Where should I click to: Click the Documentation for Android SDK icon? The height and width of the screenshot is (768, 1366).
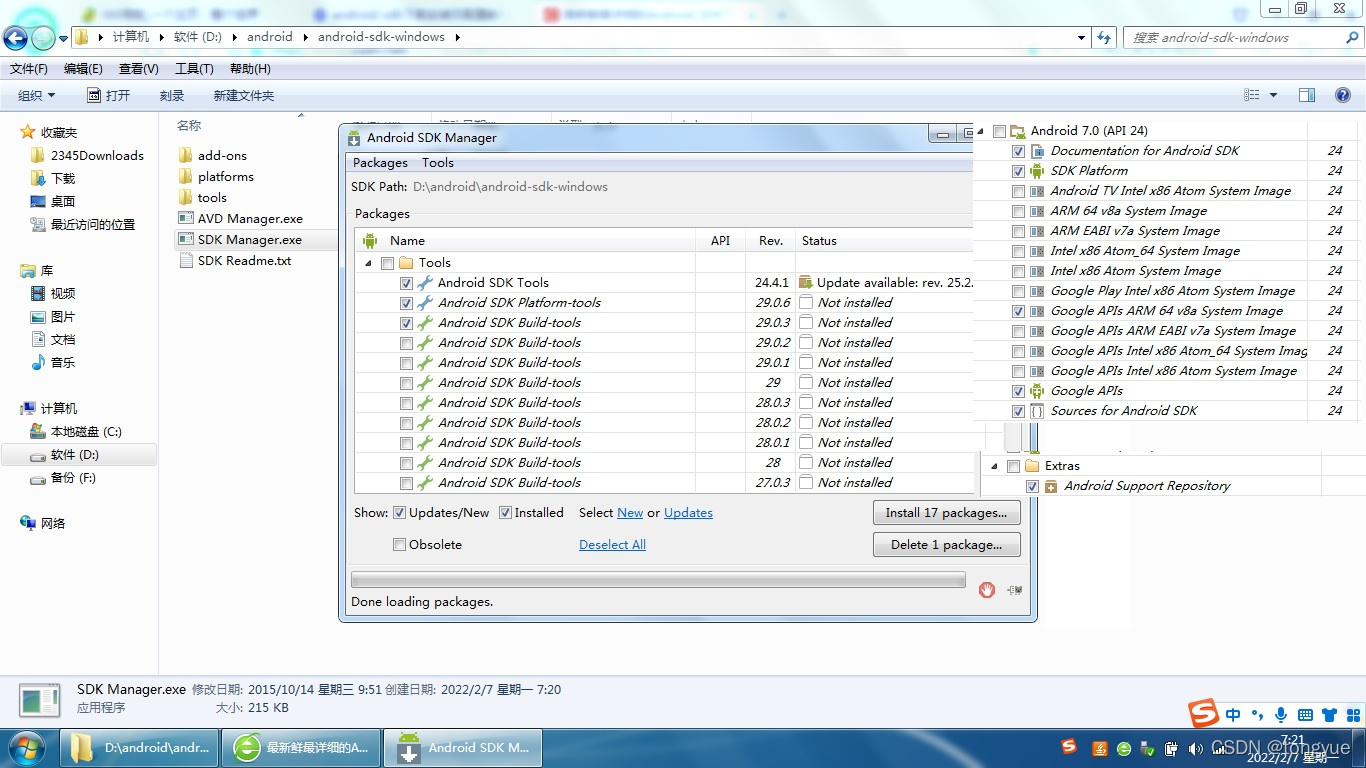click(x=1038, y=150)
